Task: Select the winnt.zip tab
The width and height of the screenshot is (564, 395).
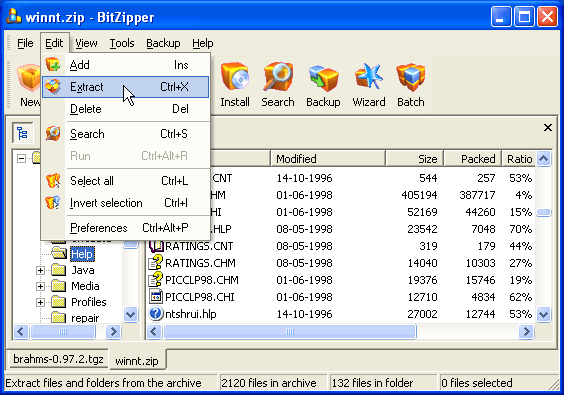Action: (137, 360)
